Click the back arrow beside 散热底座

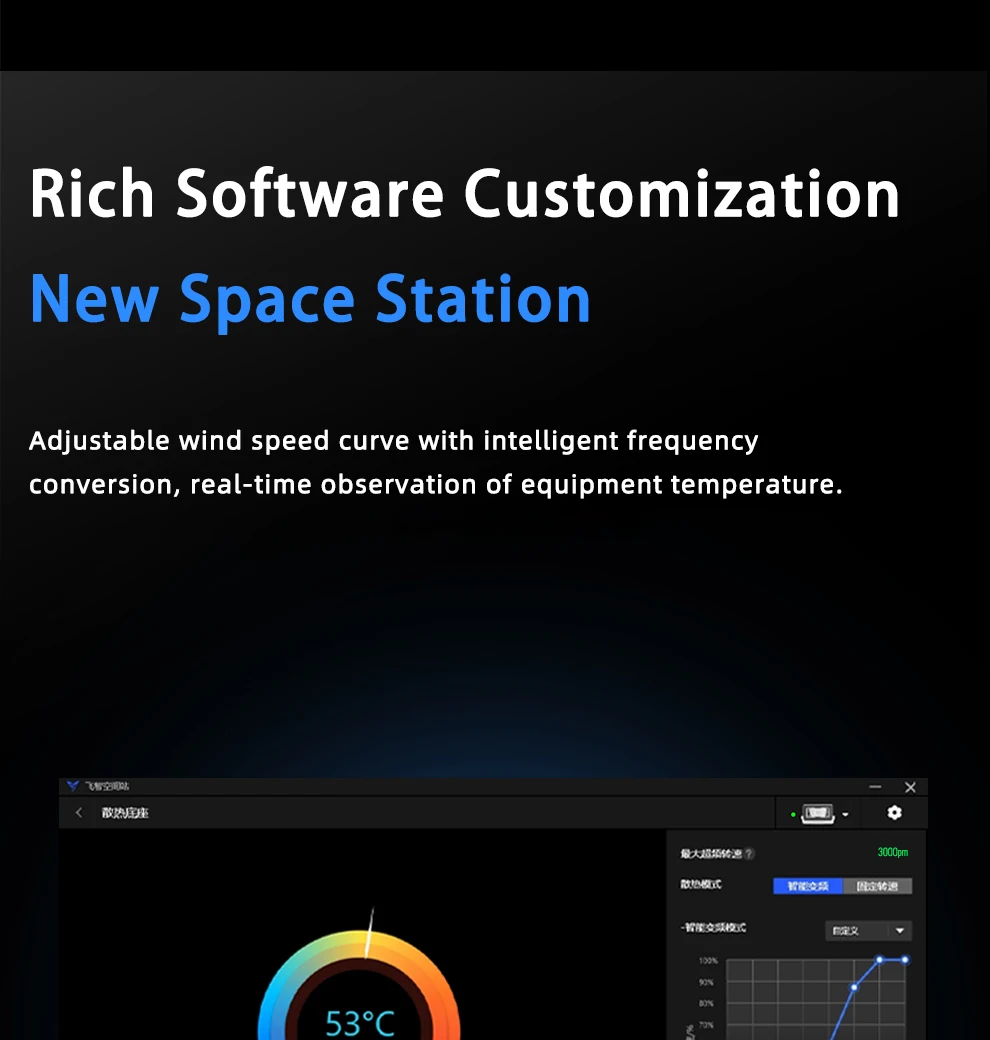79,812
